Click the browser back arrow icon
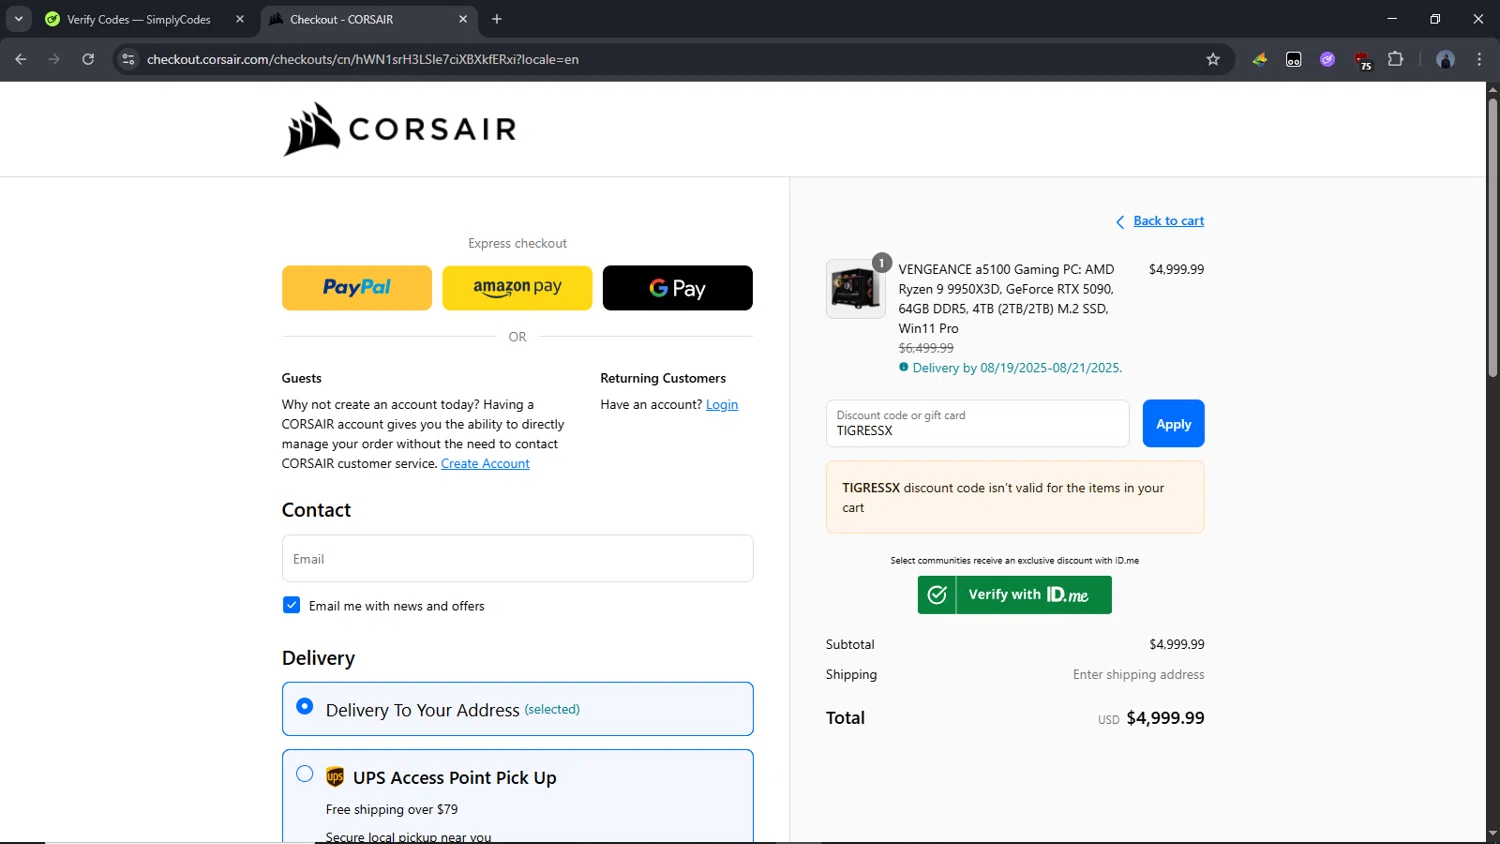This screenshot has height=844, width=1500. (21, 59)
